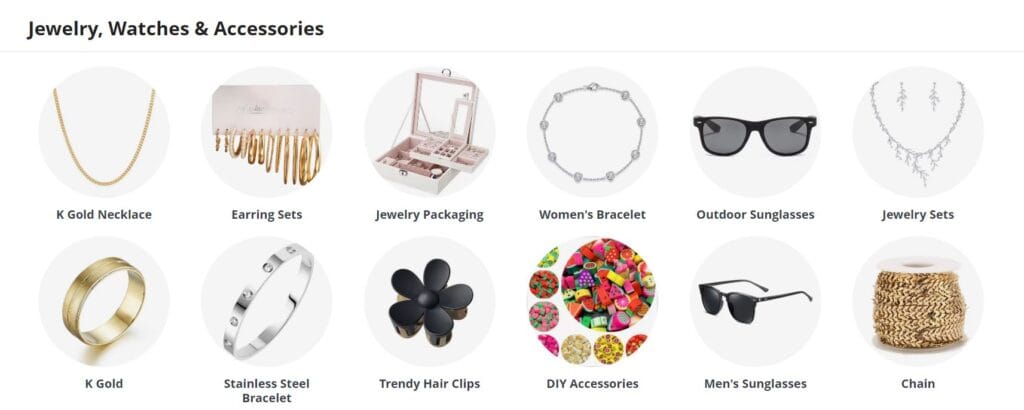This screenshot has width=1024, height=410.
Task: Open the K Gold Necklace category image
Action: pyautogui.click(x=104, y=131)
